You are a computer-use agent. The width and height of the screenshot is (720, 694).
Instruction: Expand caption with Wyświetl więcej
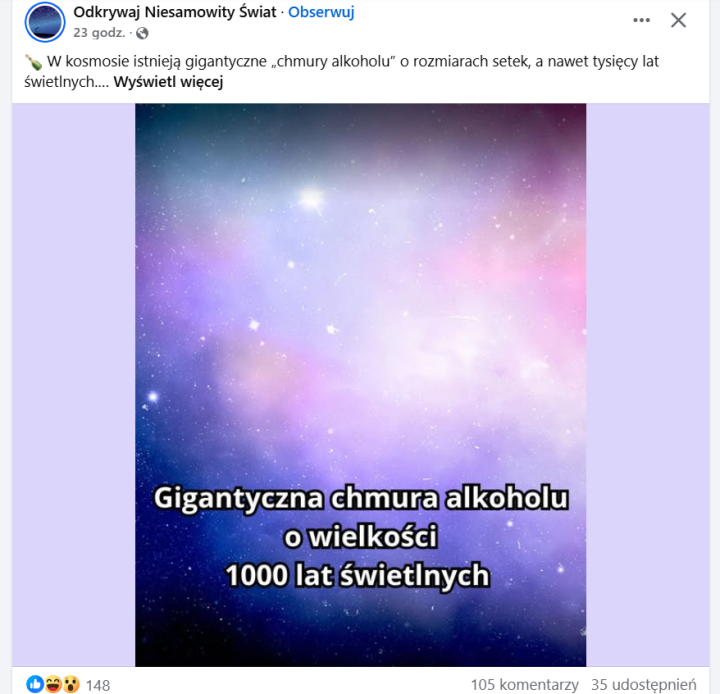pyautogui.click(x=169, y=82)
